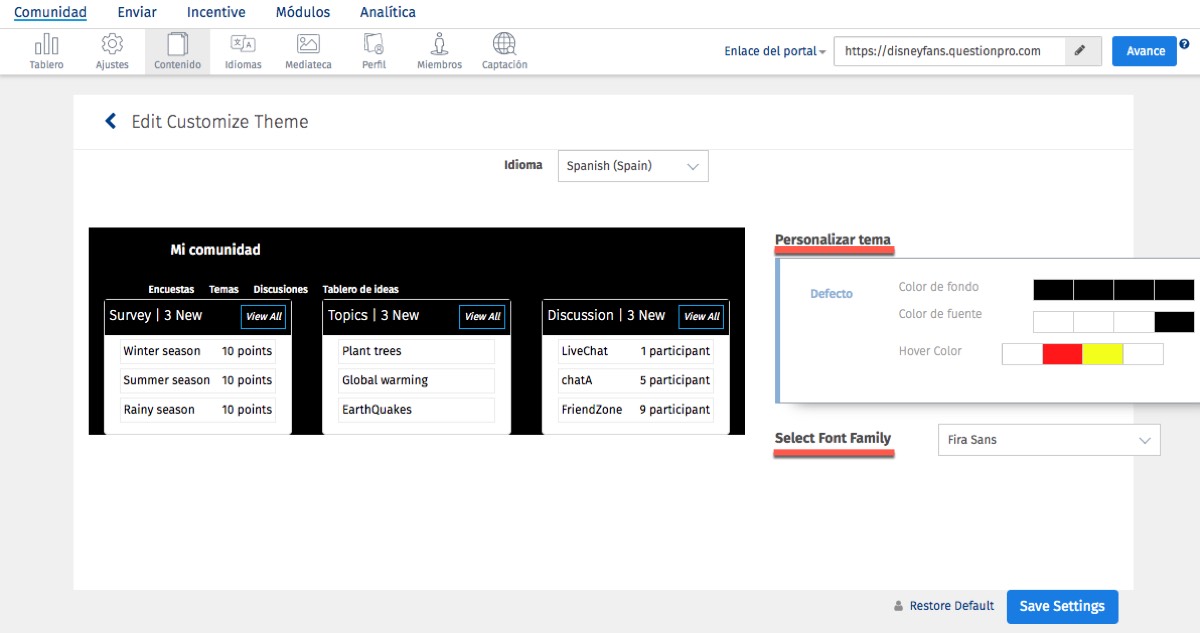Click the pencil edit icon beside portal URL
The width and height of the screenshot is (1200, 633).
(x=1082, y=51)
